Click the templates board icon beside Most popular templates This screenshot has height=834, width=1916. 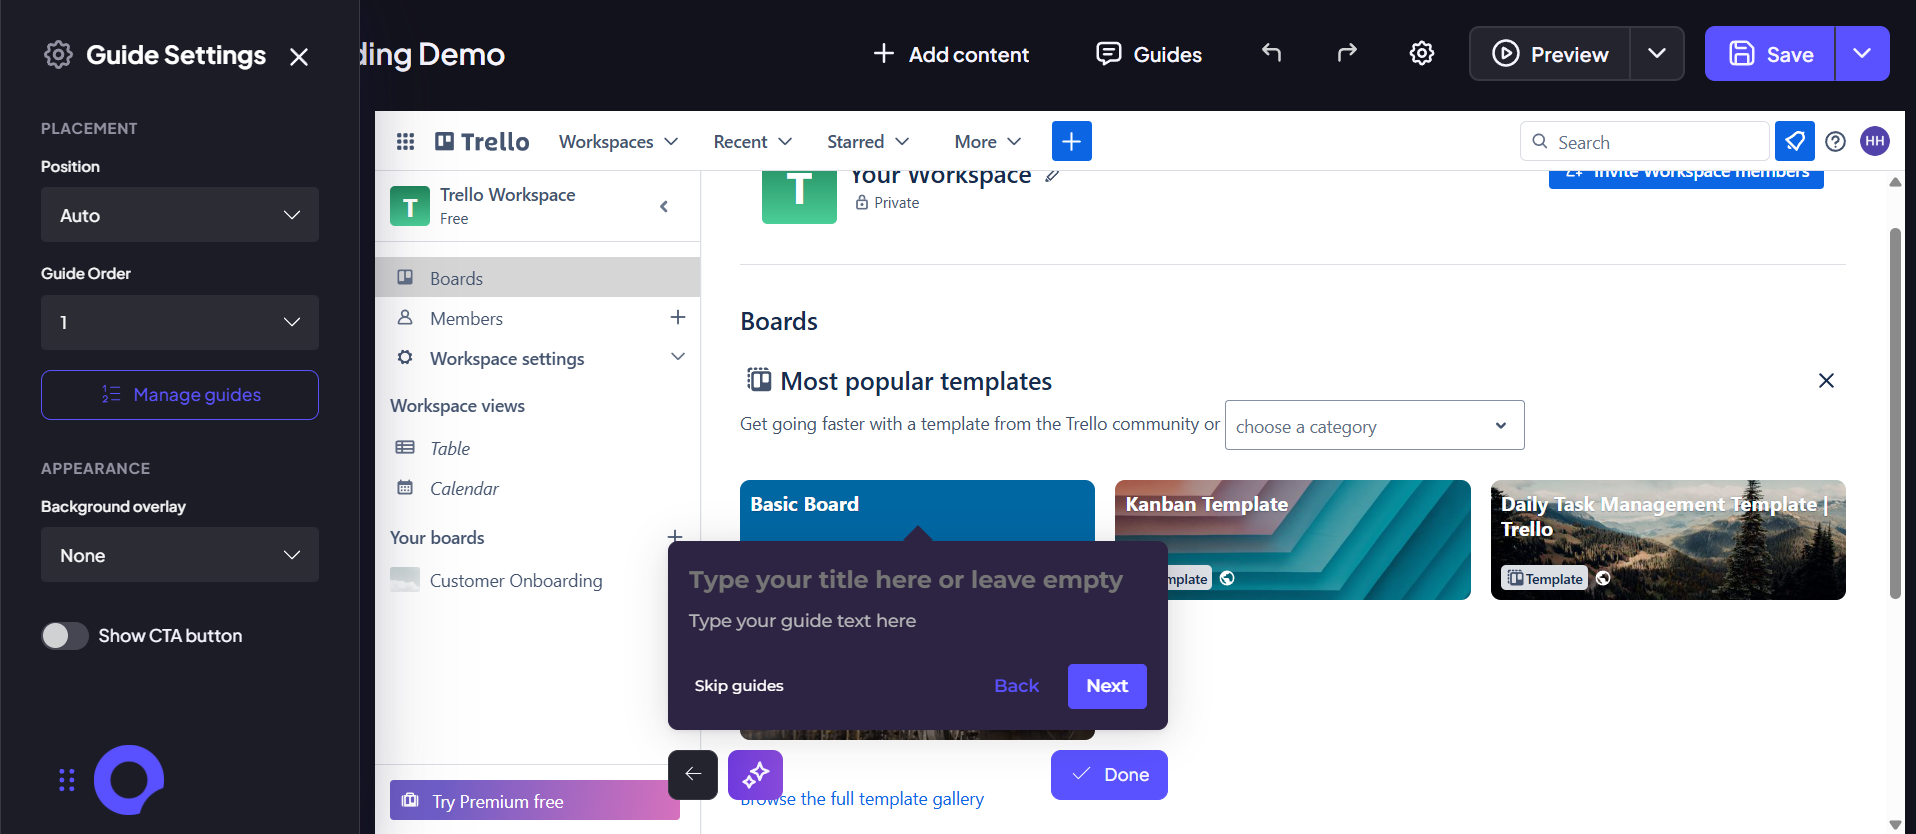(759, 380)
